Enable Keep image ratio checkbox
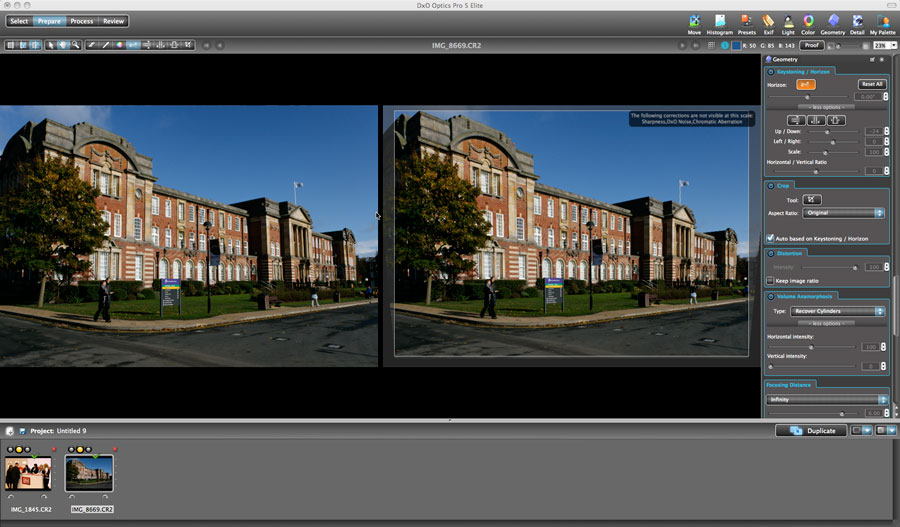 (770, 281)
